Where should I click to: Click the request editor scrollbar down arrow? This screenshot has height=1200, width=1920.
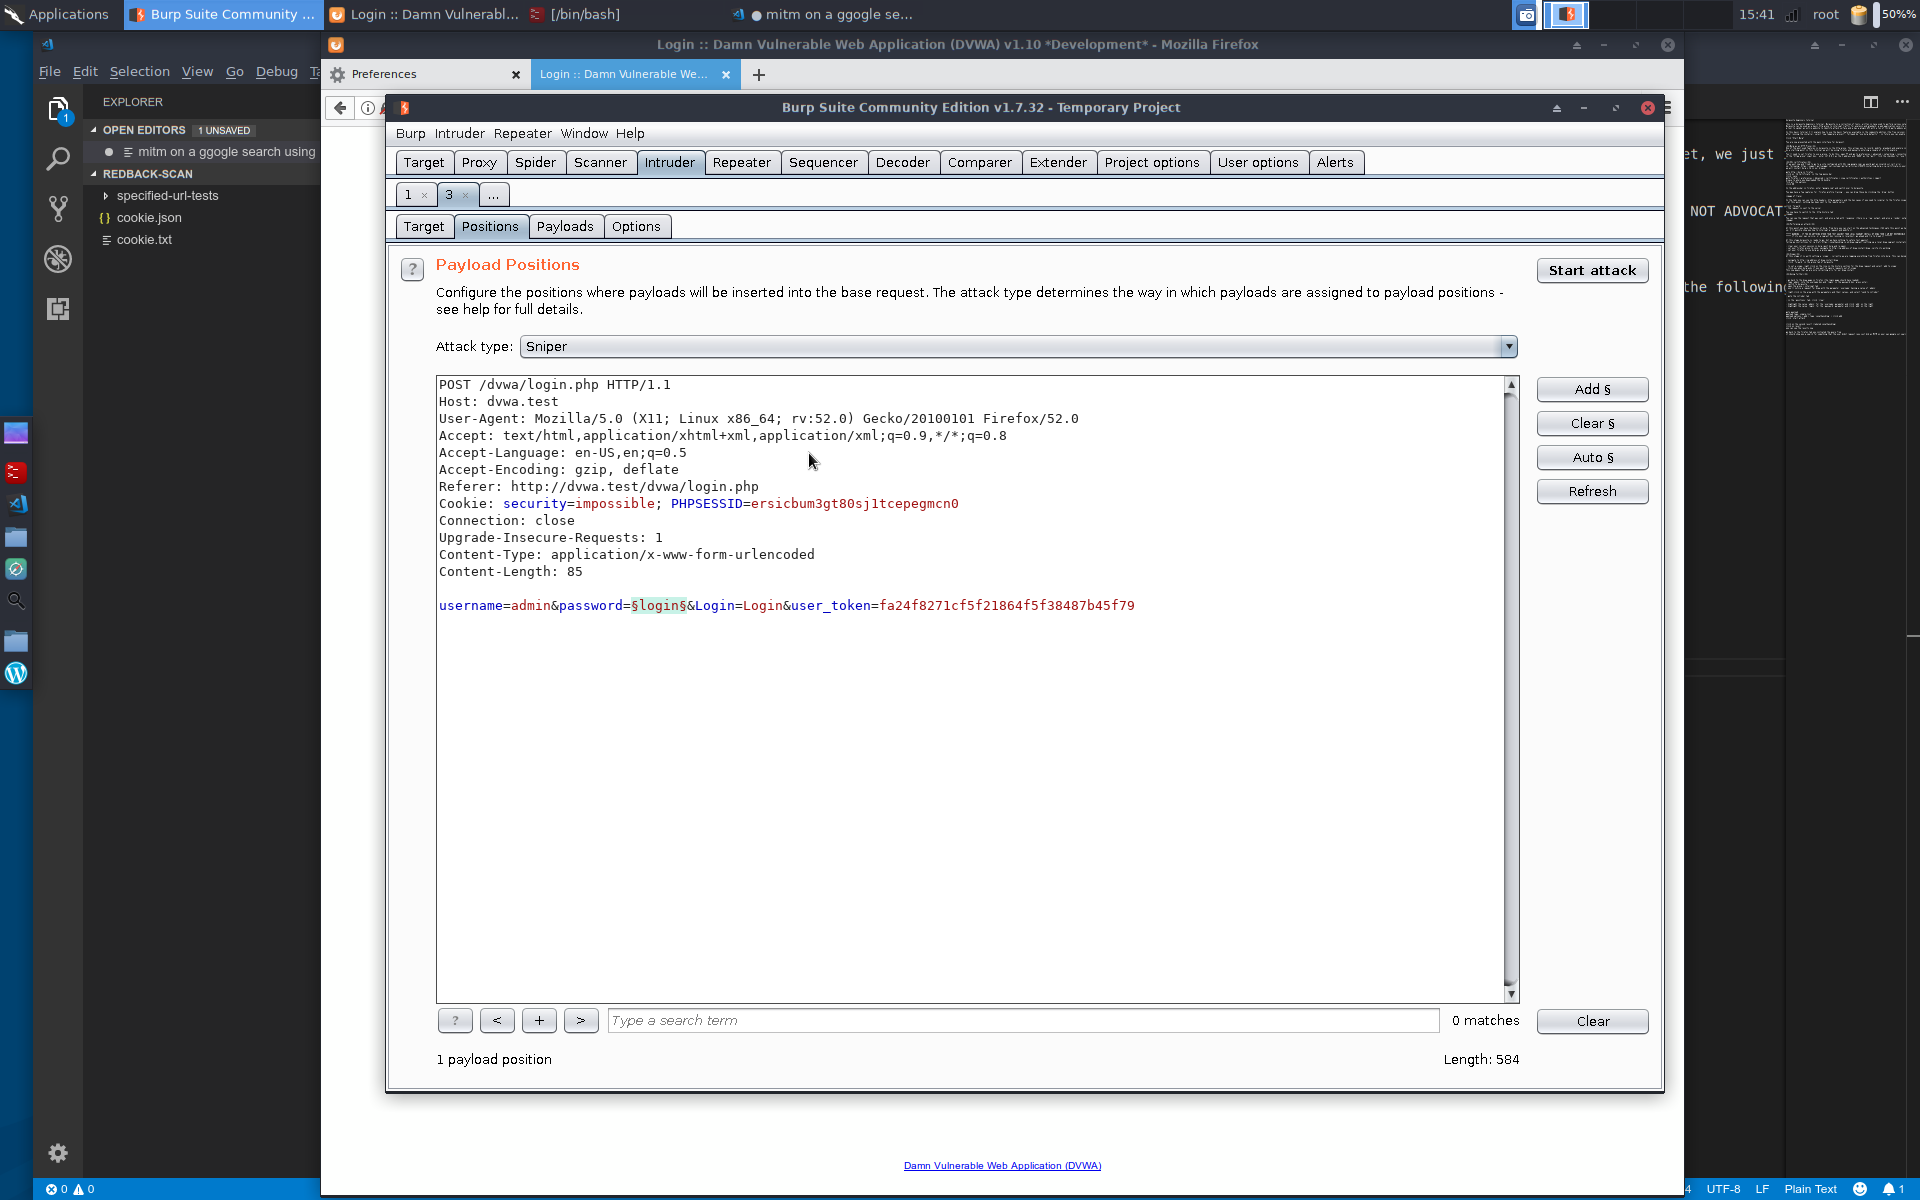pyautogui.click(x=1511, y=994)
